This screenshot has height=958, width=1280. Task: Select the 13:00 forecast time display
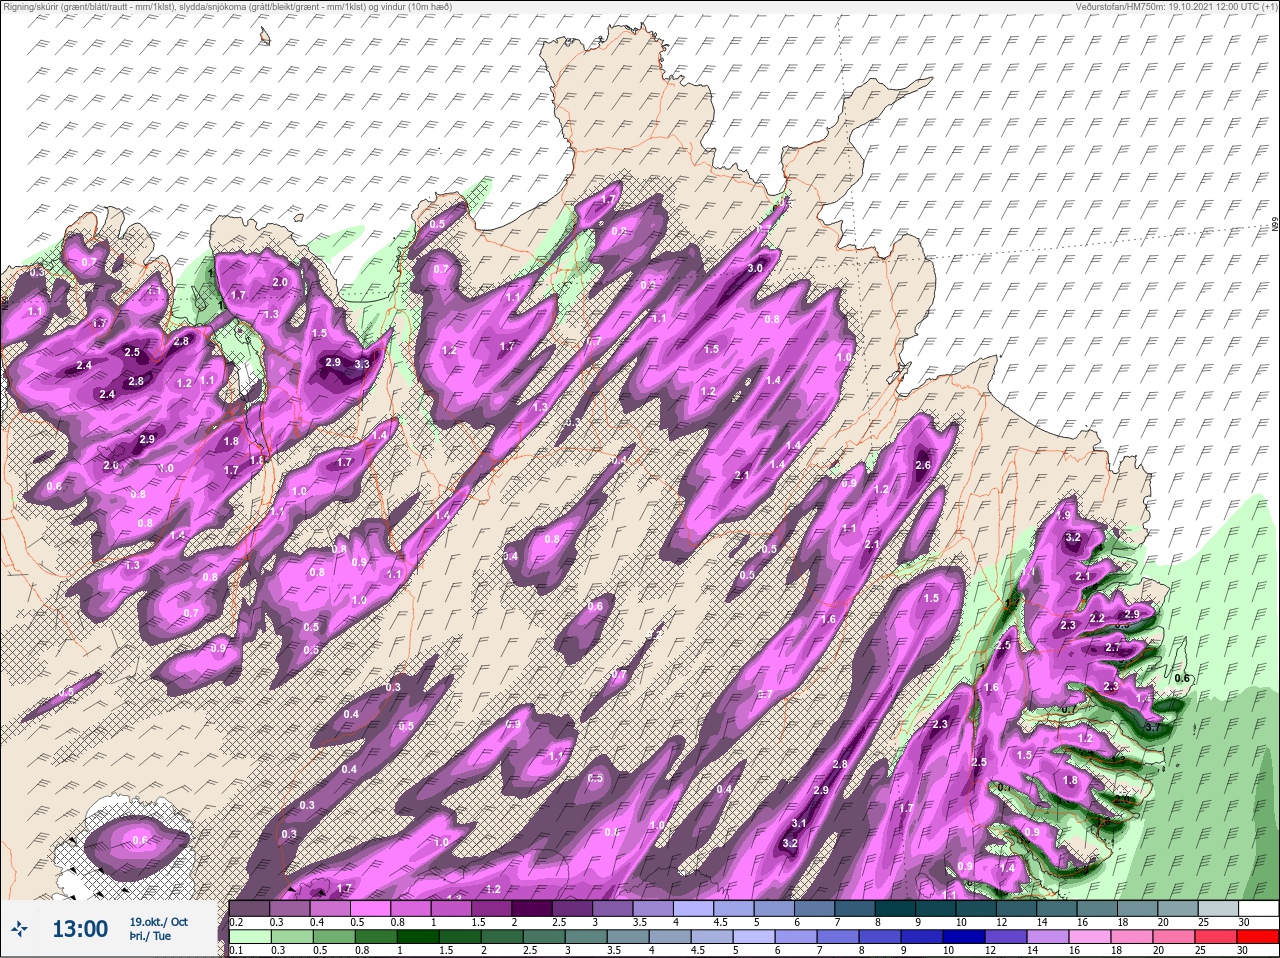point(80,929)
